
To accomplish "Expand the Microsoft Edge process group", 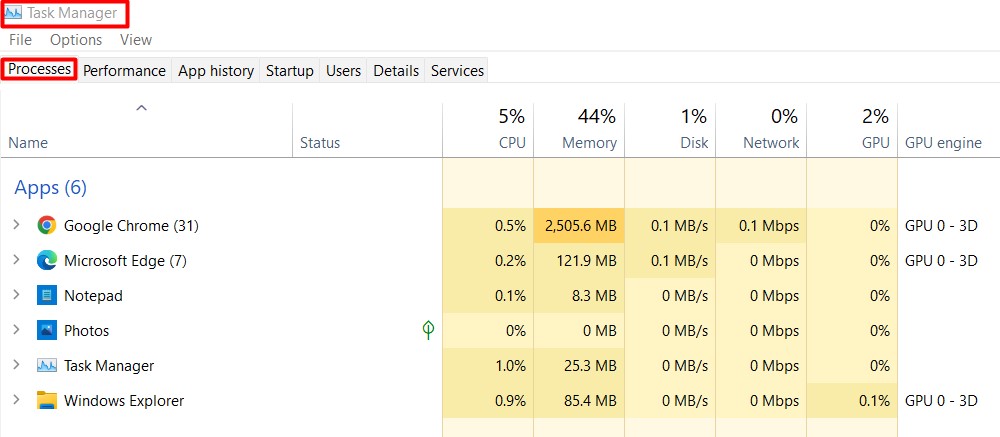I will pyautogui.click(x=16, y=261).
